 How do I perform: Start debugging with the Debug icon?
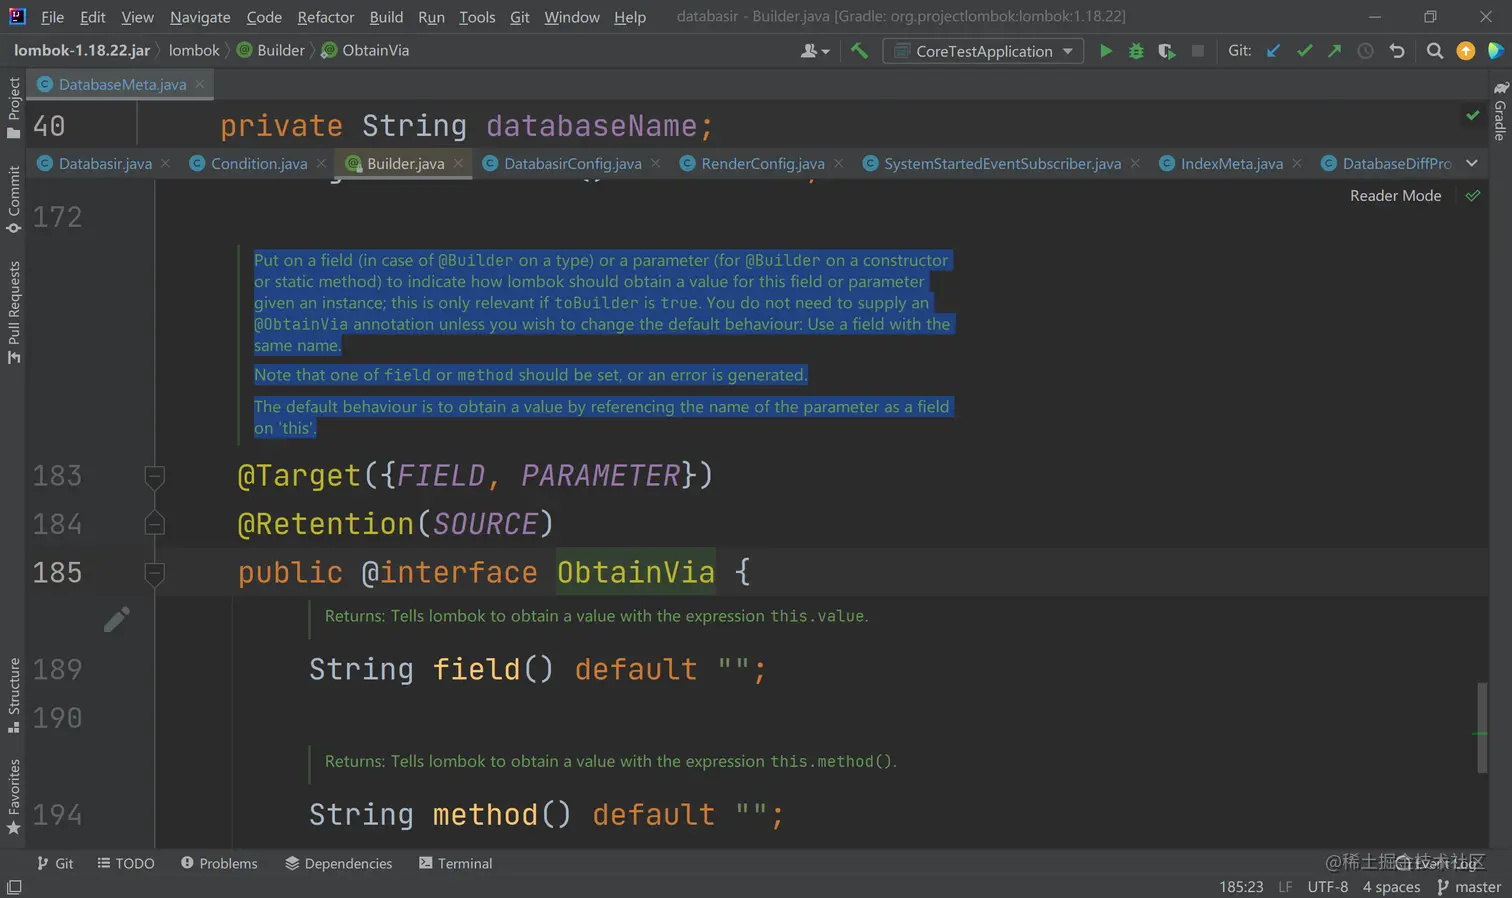tap(1136, 51)
